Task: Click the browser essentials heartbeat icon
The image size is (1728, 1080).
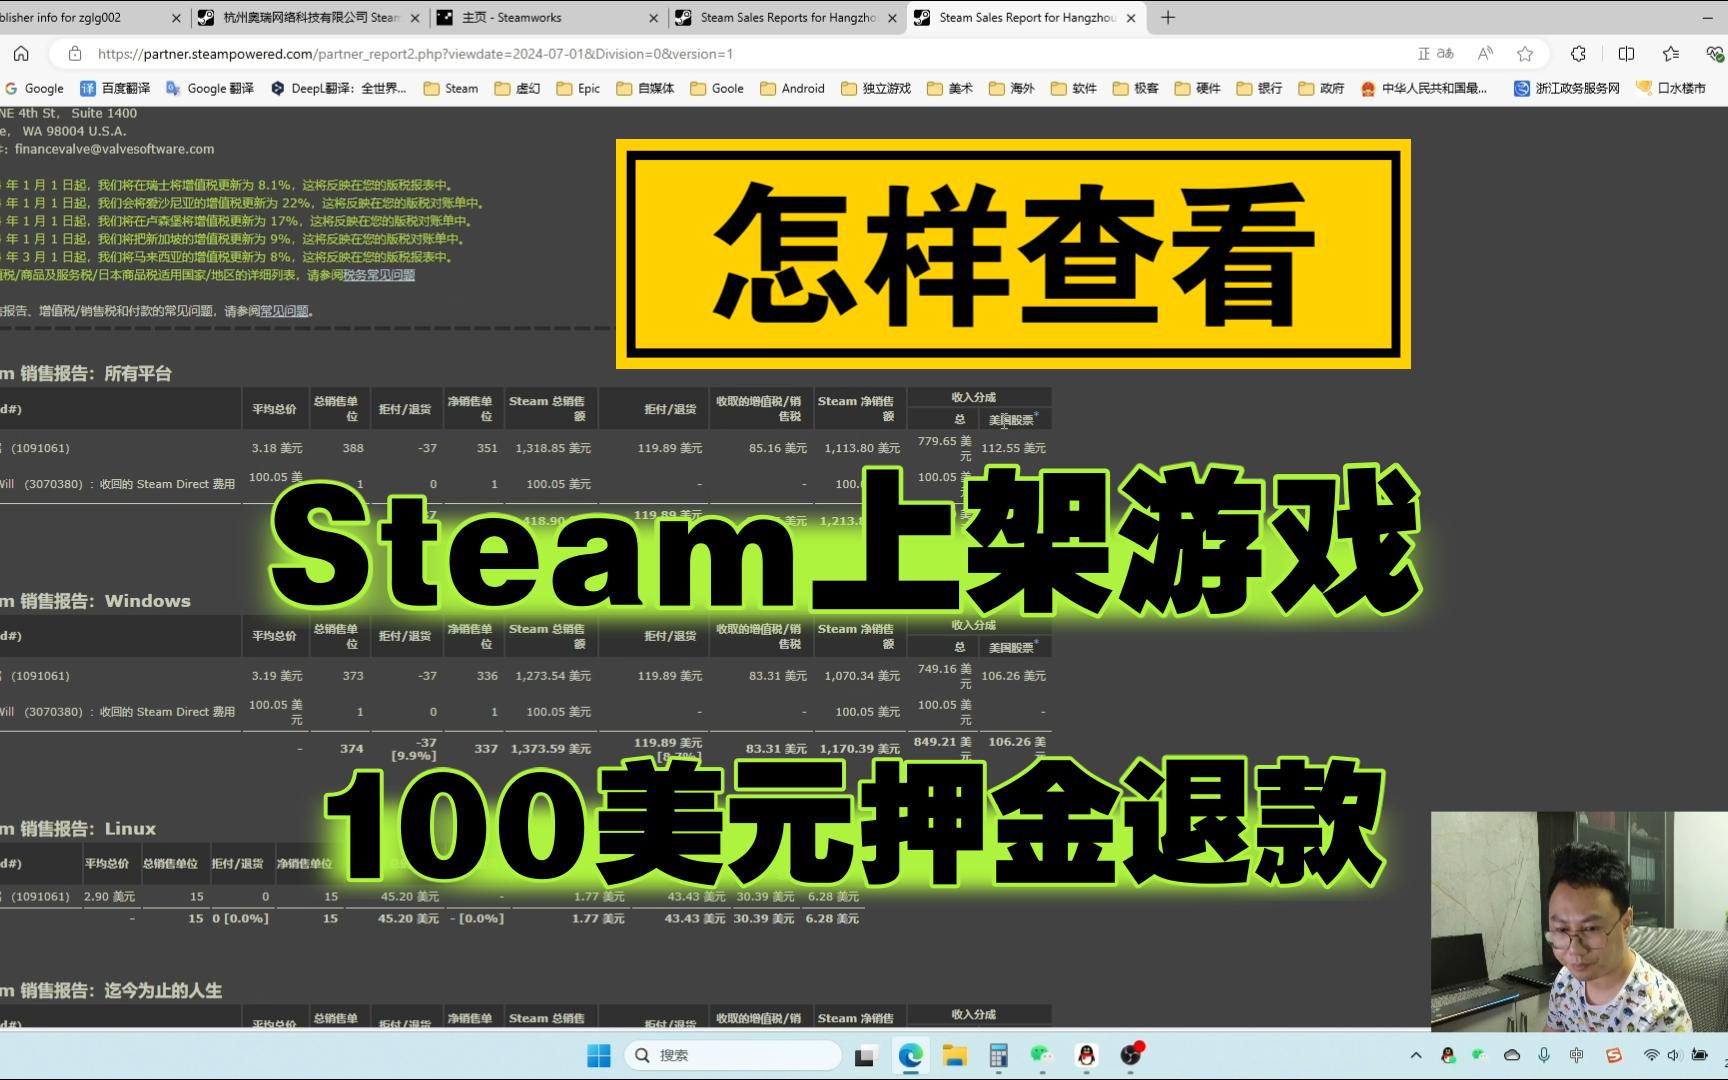Action: pos(1714,54)
